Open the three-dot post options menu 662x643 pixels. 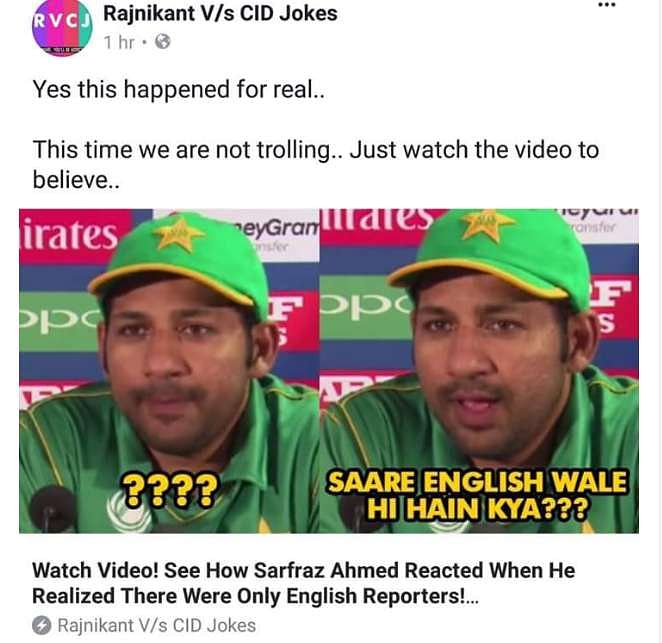607,5
